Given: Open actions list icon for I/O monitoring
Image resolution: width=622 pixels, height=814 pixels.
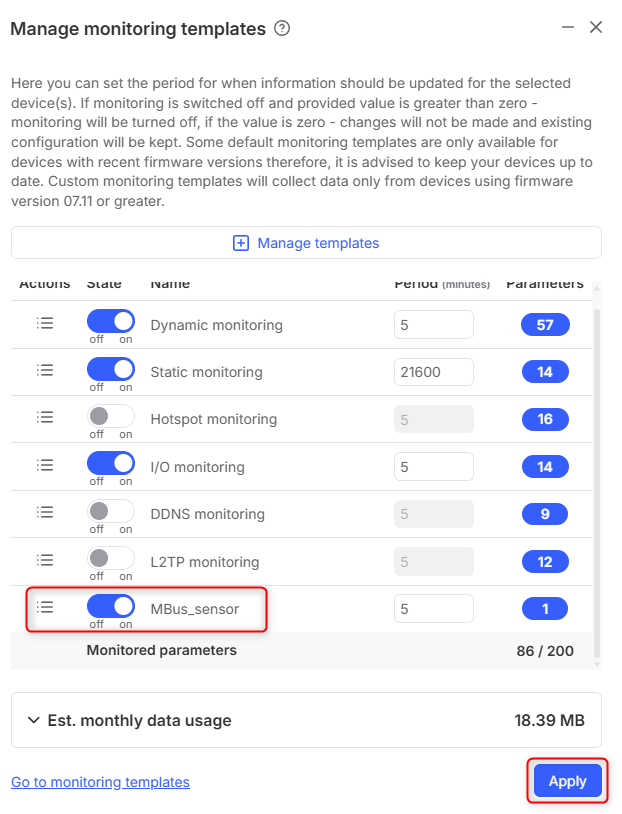Looking at the screenshot, I should tap(44, 466).
